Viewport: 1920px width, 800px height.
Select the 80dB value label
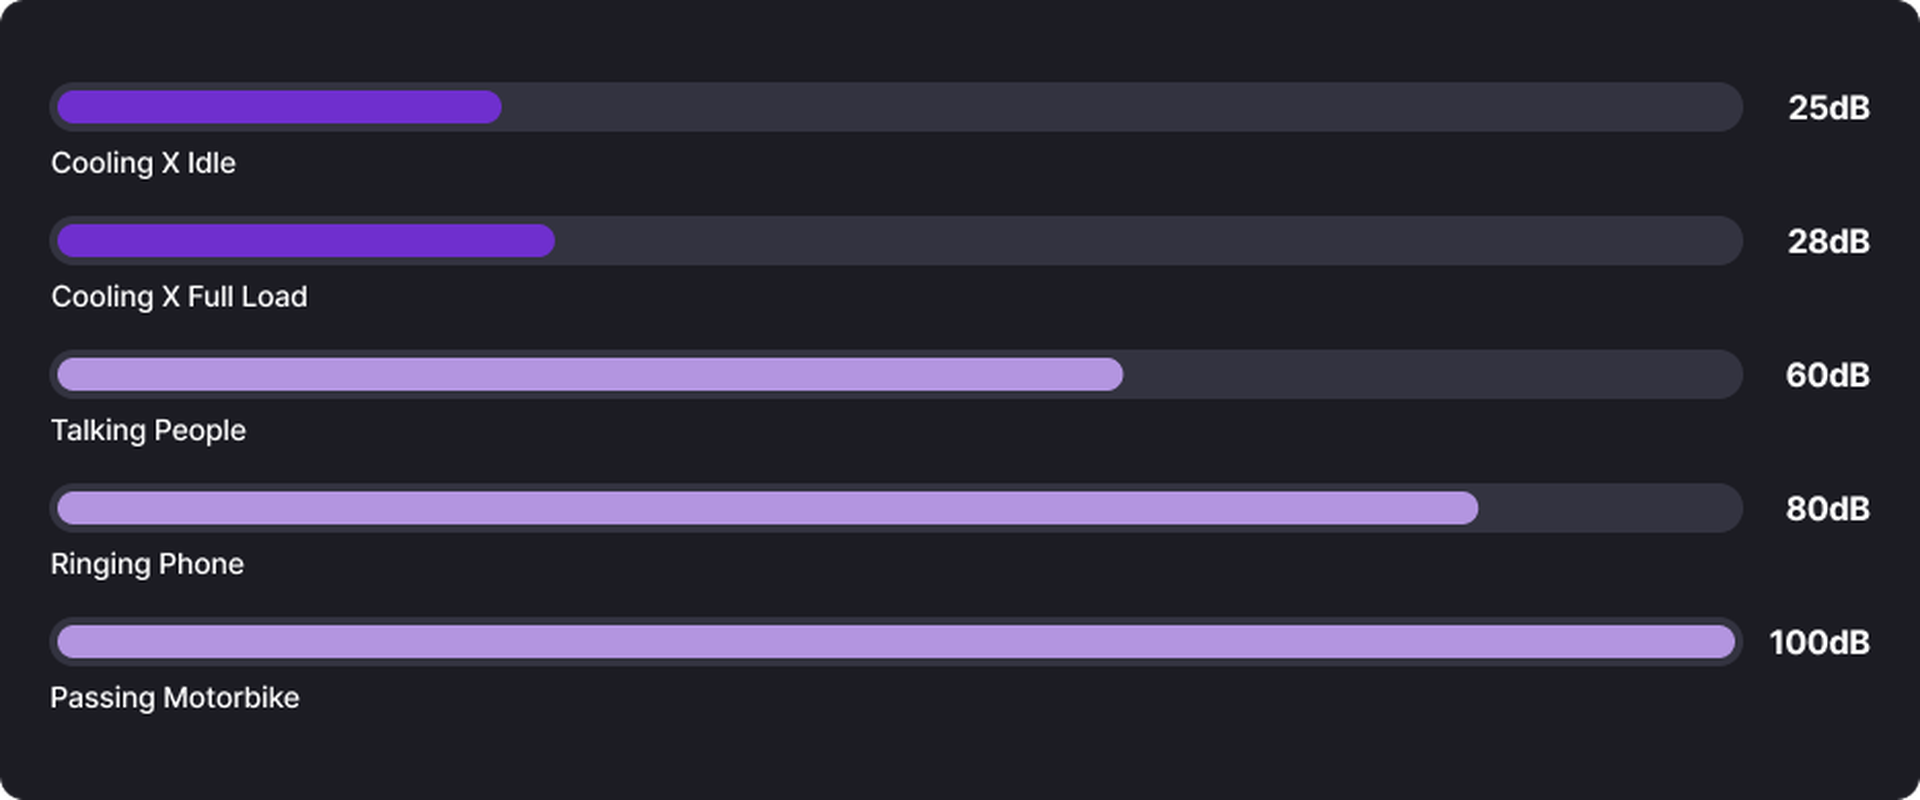1828,509
